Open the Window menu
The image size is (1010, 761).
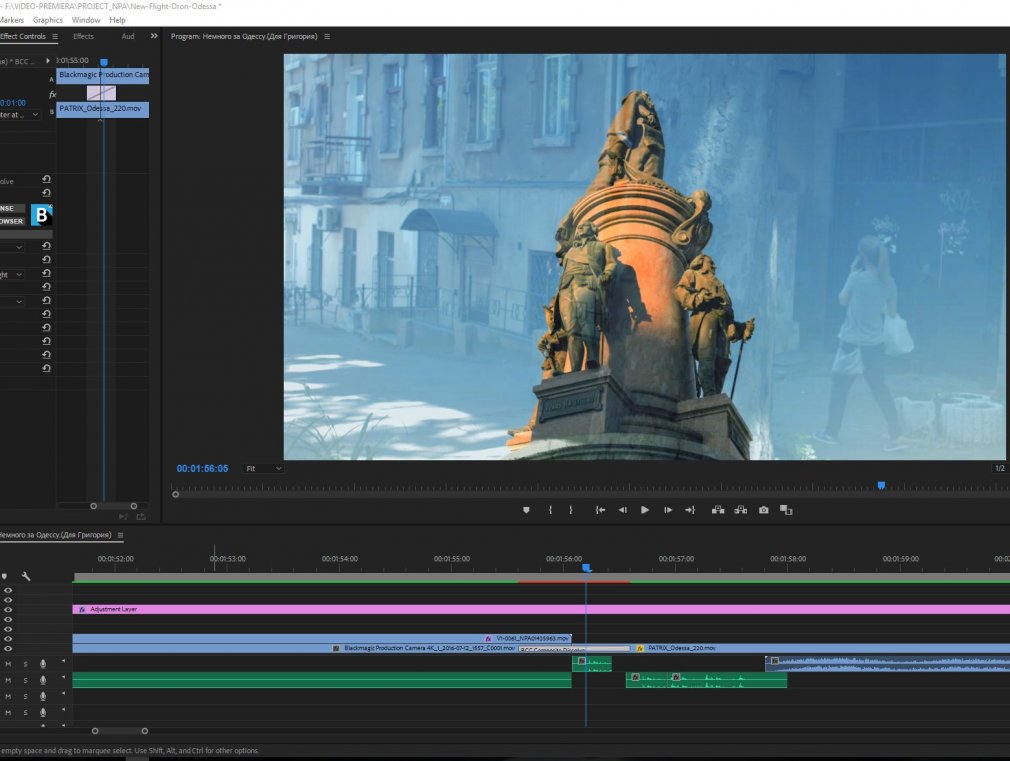coord(86,20)
